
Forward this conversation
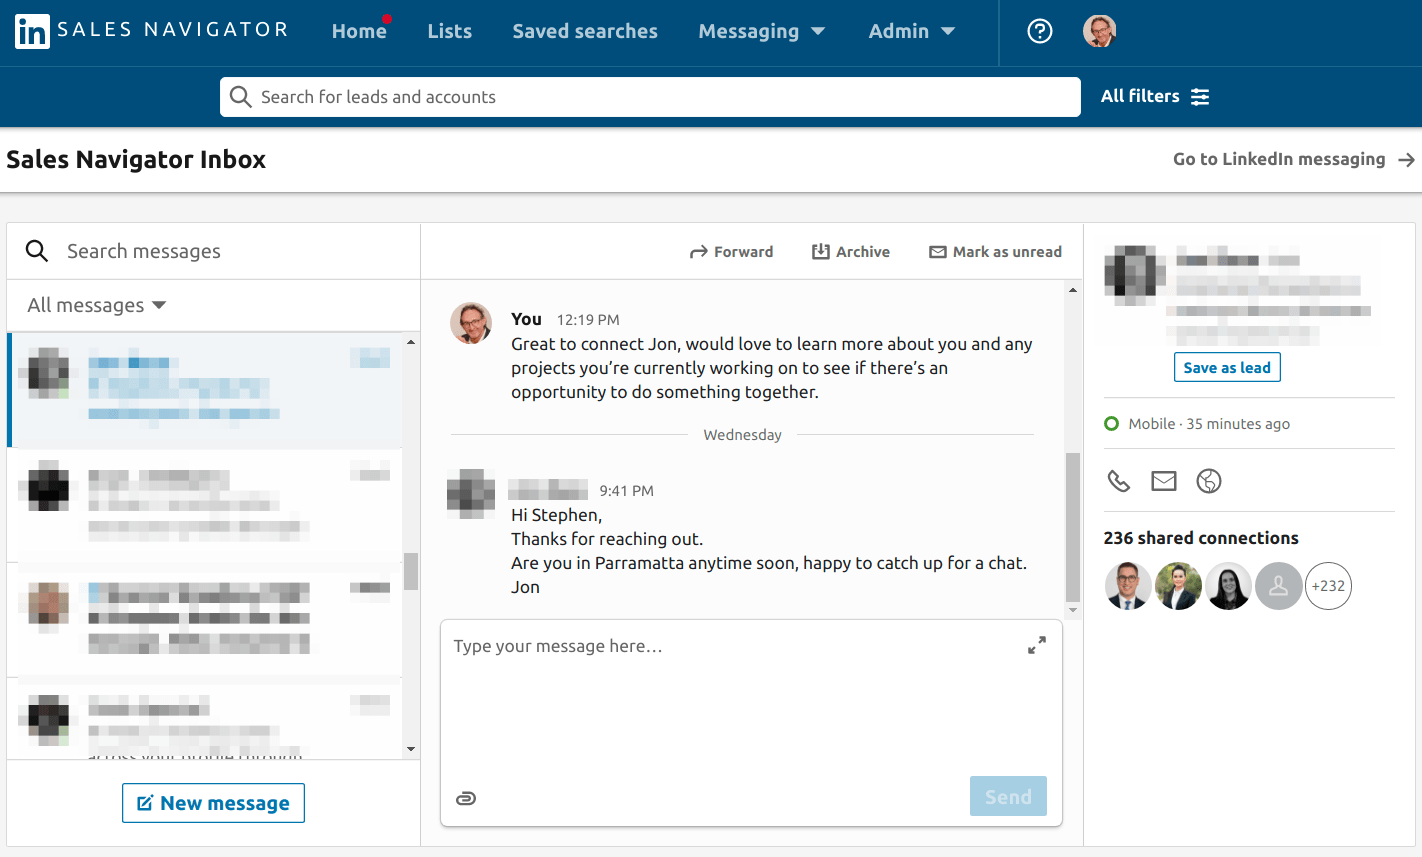pos(731,252)
